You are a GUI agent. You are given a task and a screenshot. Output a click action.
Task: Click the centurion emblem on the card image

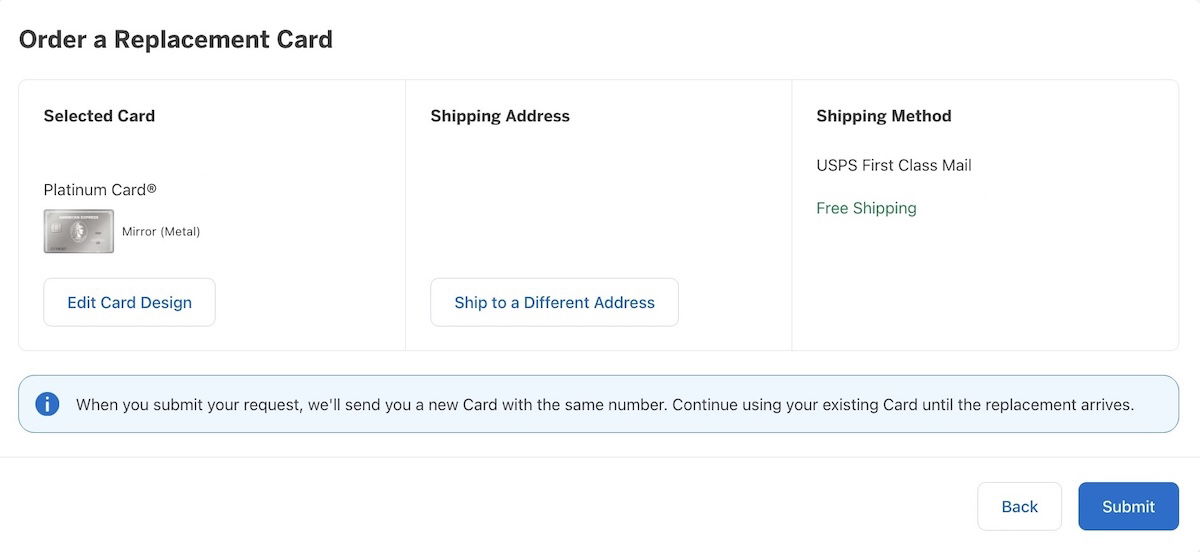(79, 232)
